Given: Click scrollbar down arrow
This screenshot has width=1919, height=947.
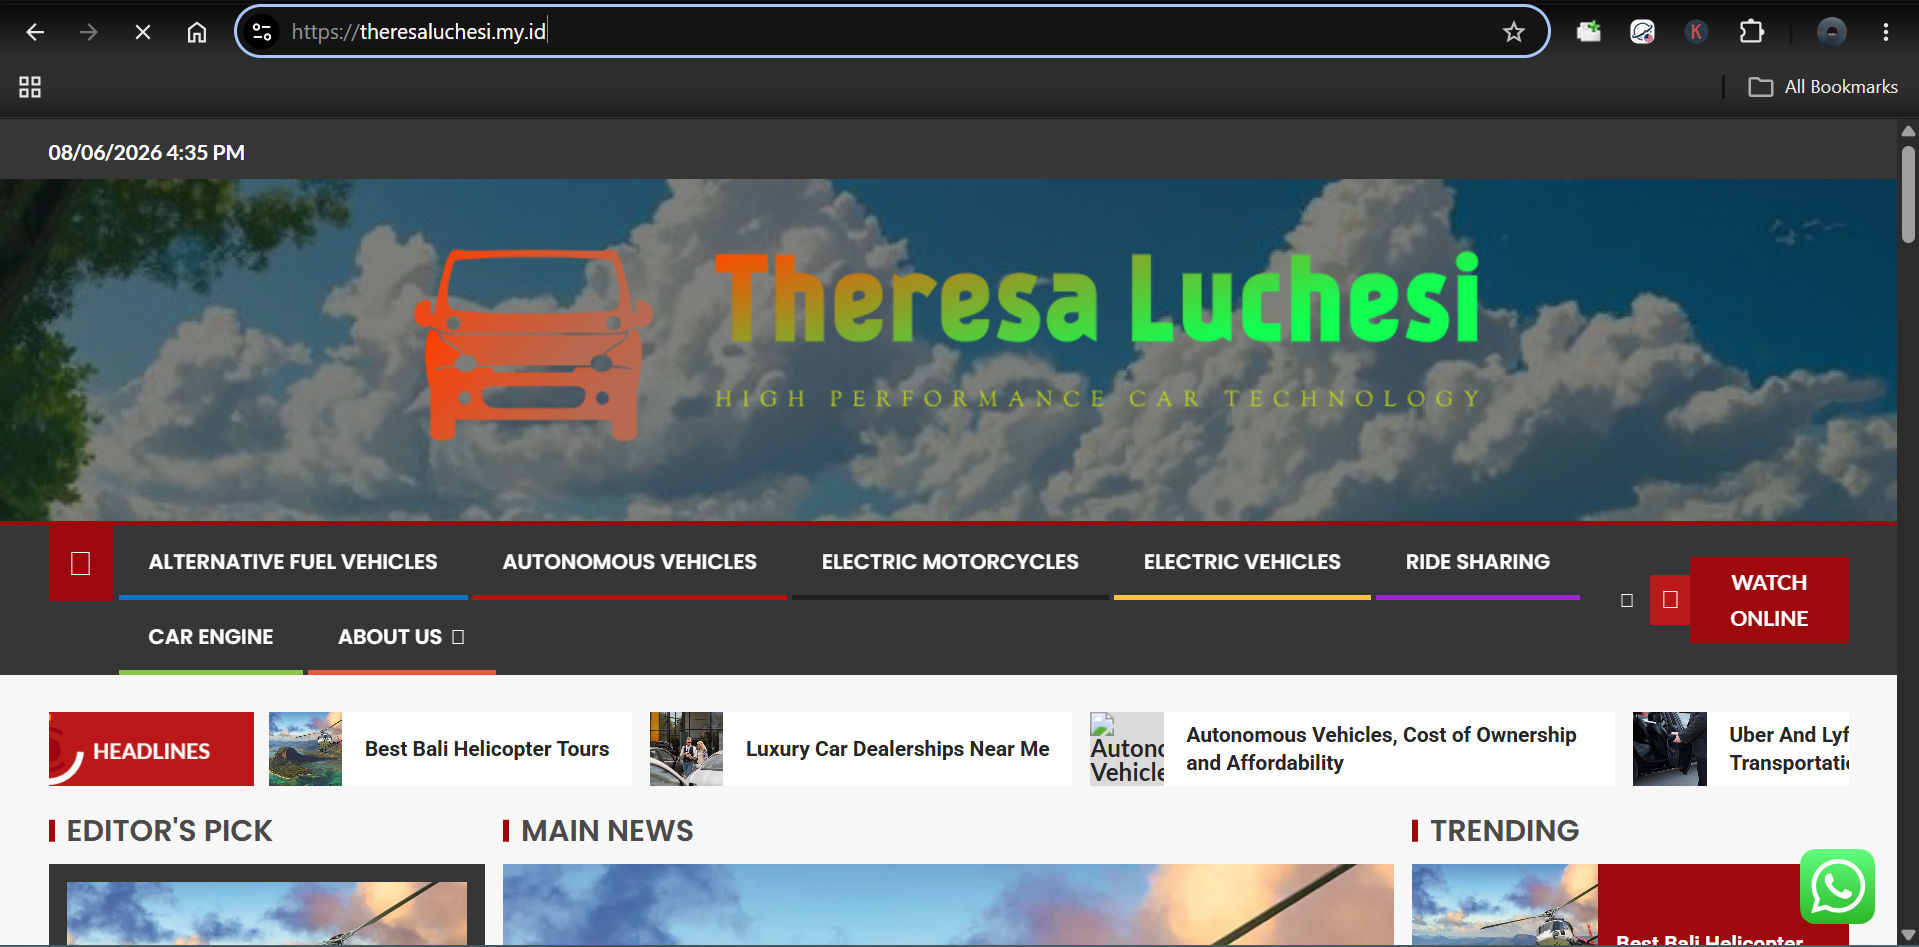Looking at the screenshot, I should coord(1908,936).
